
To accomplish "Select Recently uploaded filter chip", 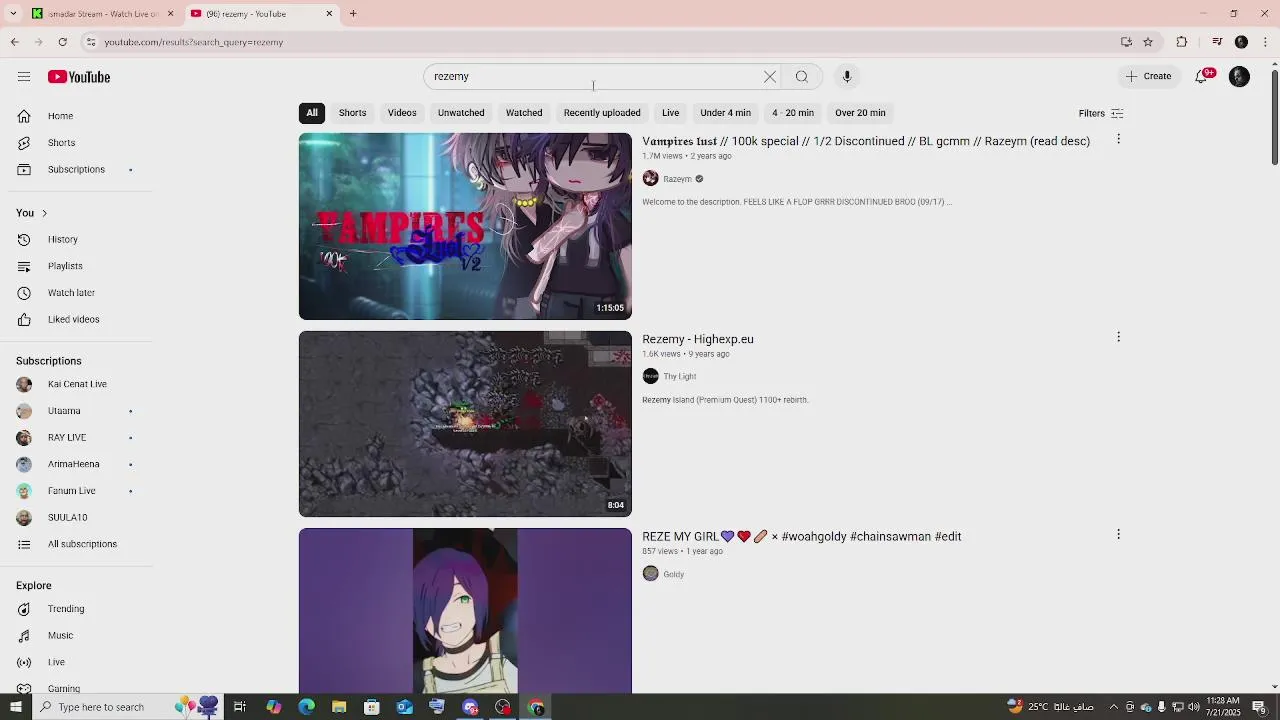I will pyautogui.click(x=602, y=113).
